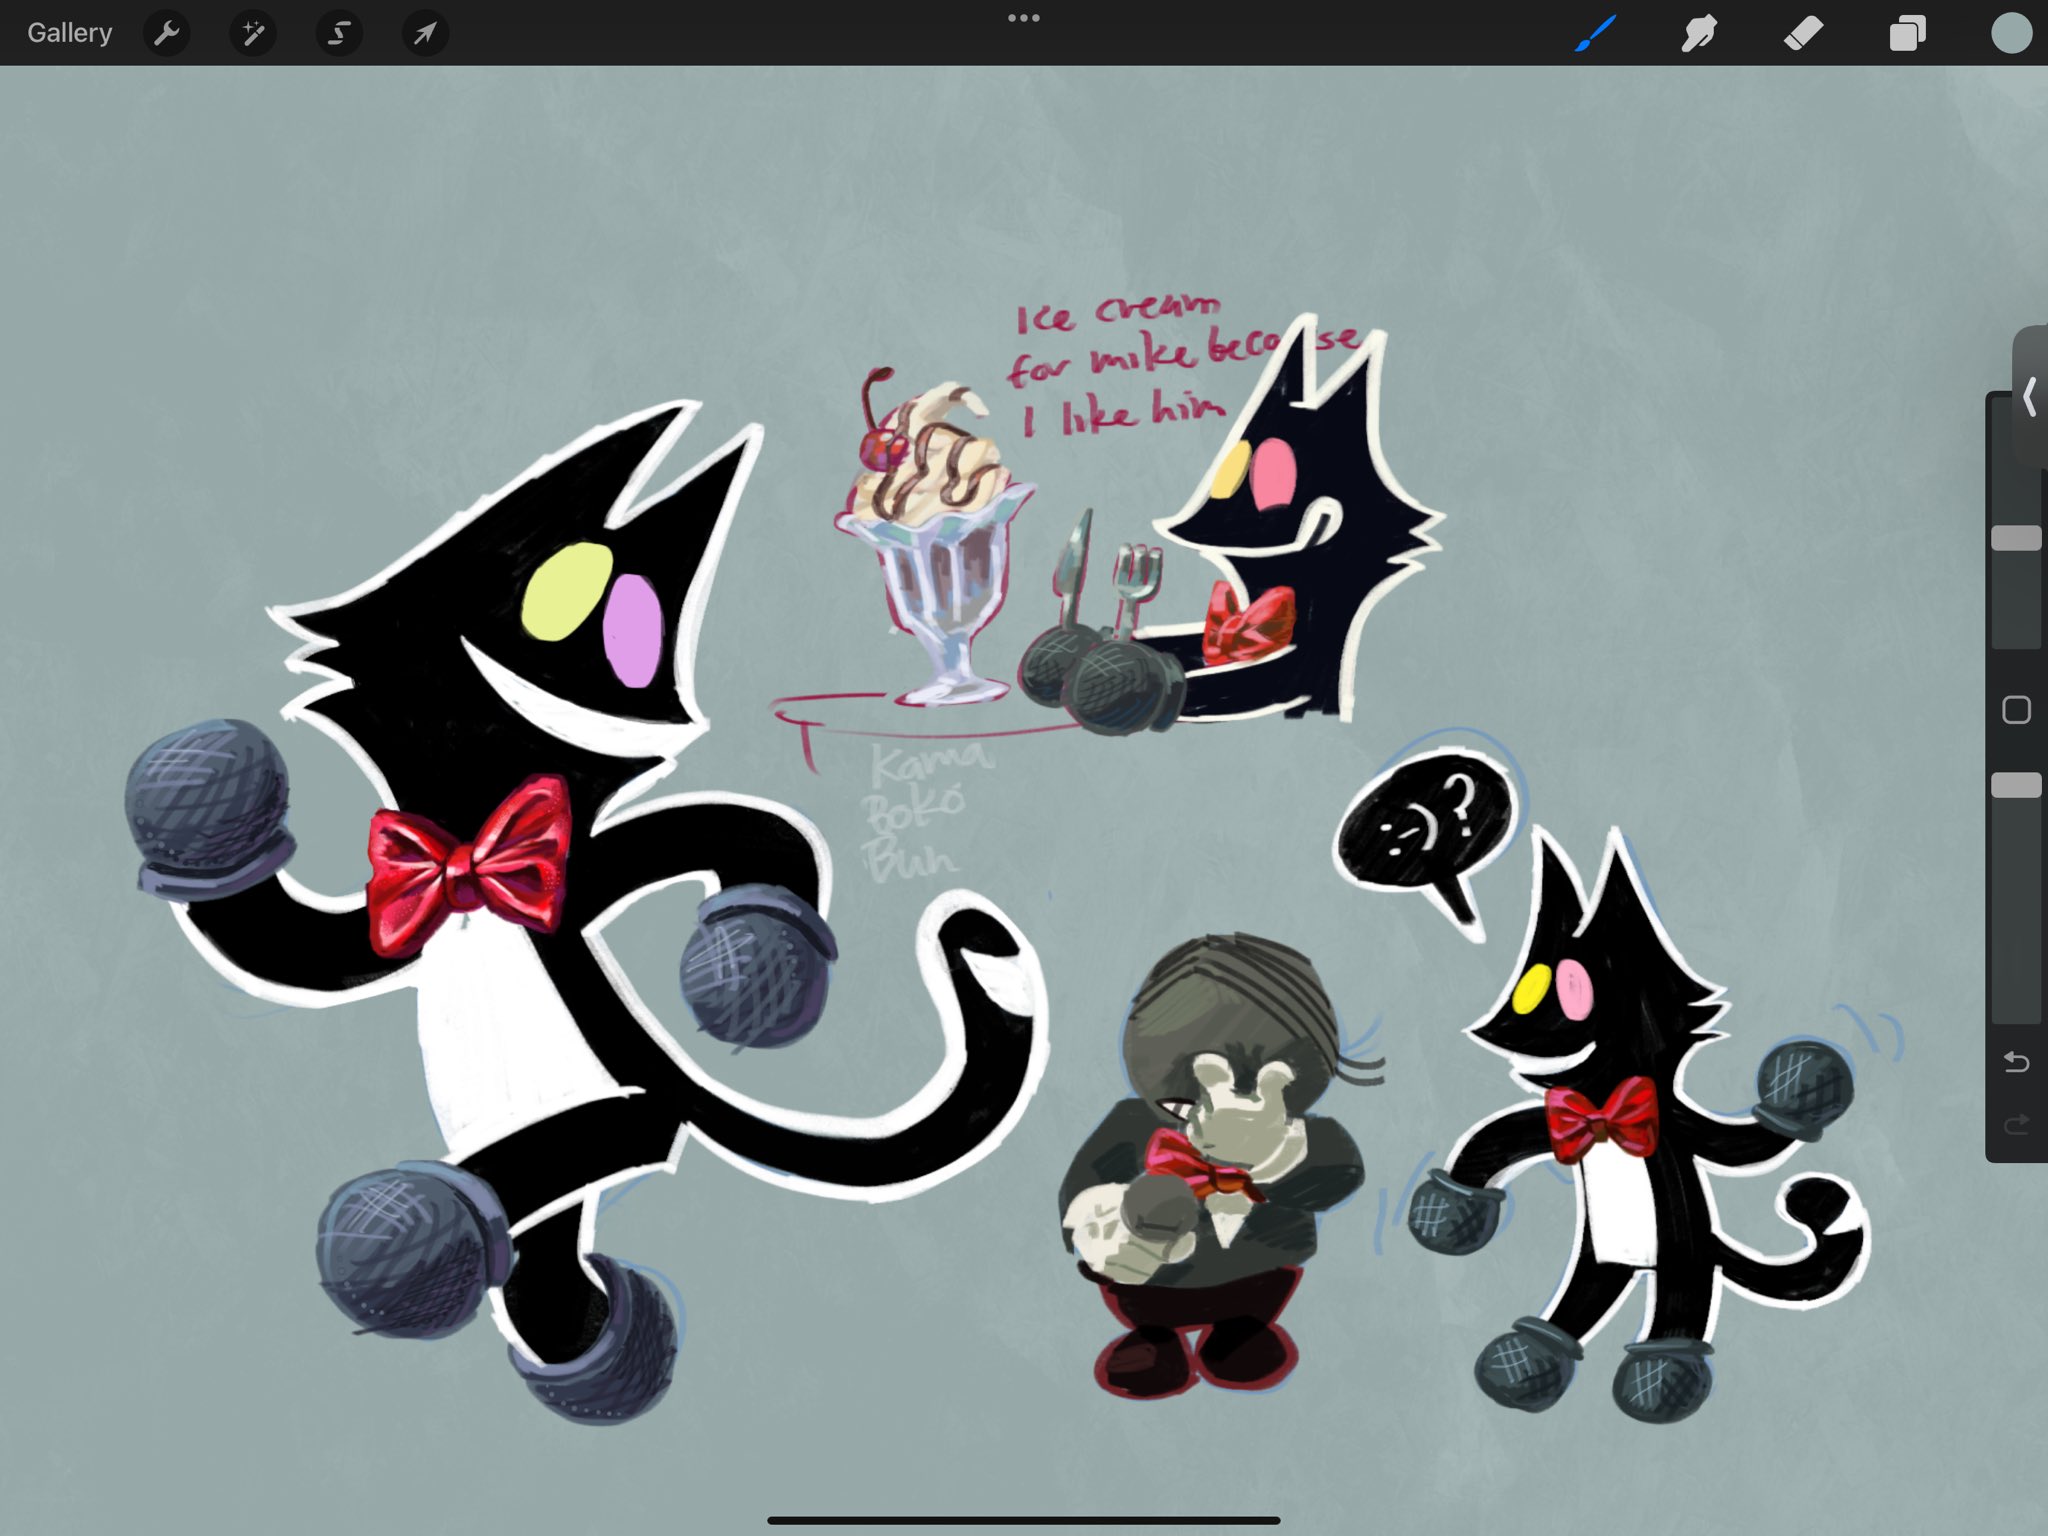Select the Smudge tool
Screen dimensions: 2048x1536
point(1699,33)
